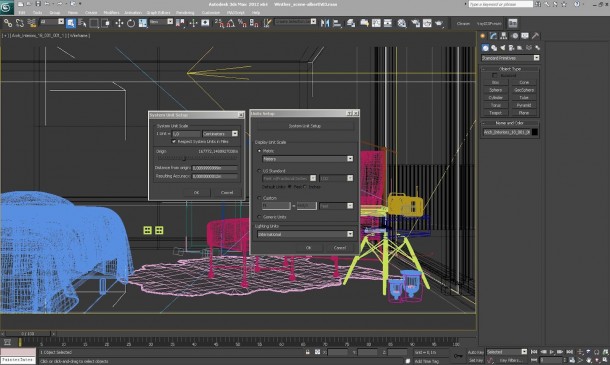Select the Lights category icon
610x365 pixels.
[x=503, y=48]
